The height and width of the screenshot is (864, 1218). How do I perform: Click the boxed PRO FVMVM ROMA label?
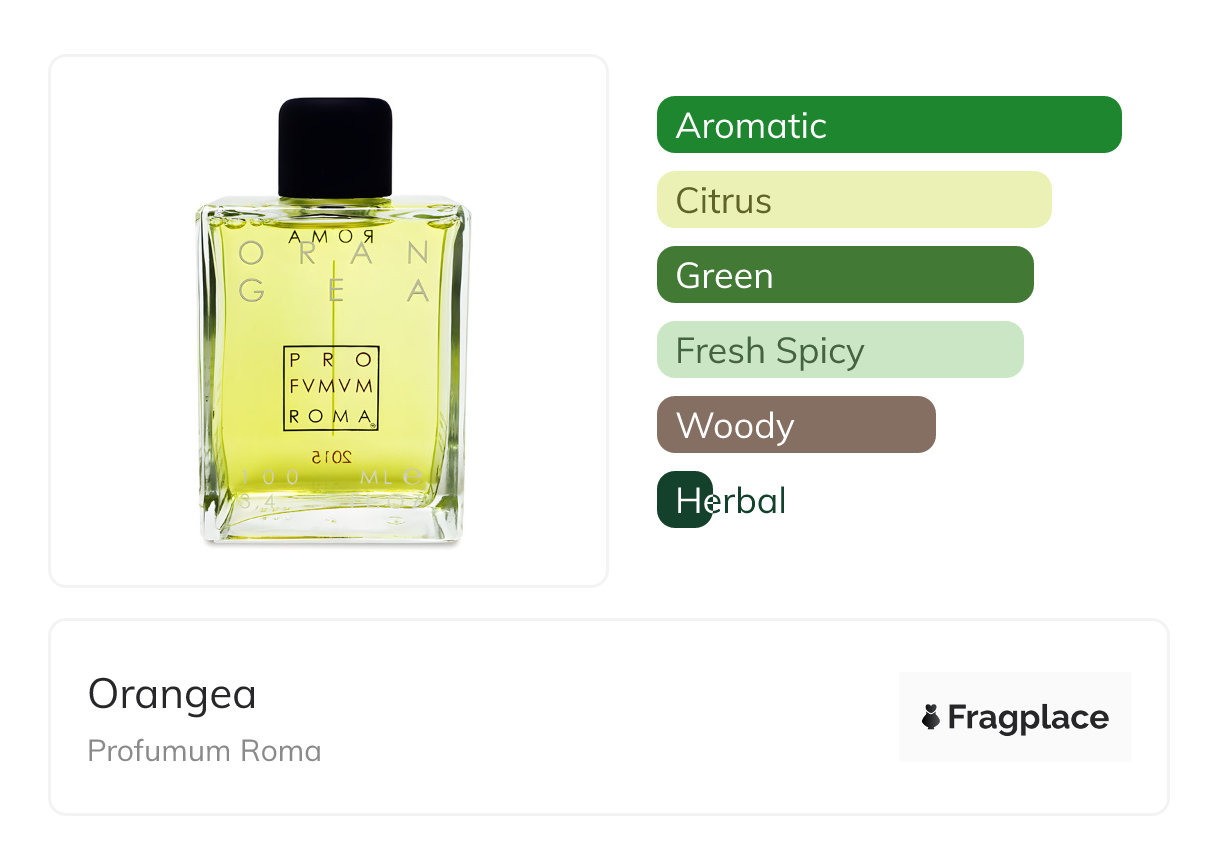pyautogui.click(x=332, y=389)
